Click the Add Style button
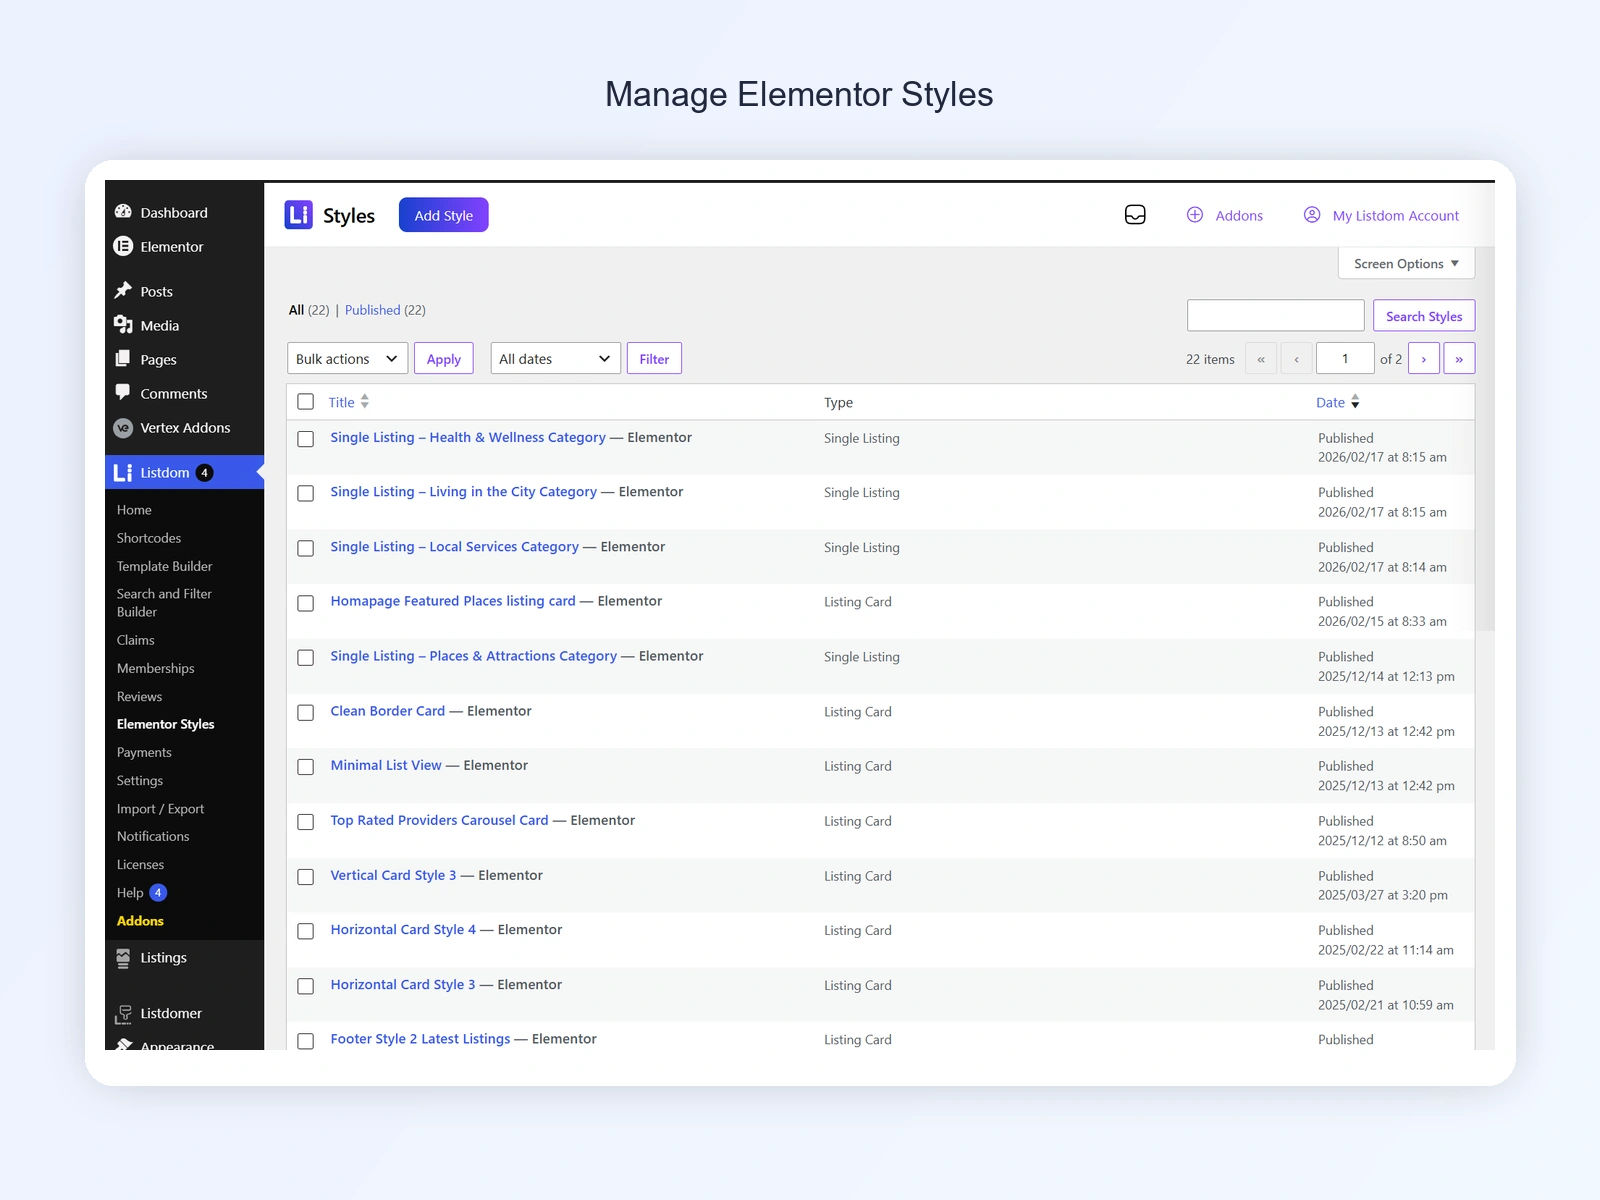This screenshot has height=1200, width=1600. tap(444, 215)
